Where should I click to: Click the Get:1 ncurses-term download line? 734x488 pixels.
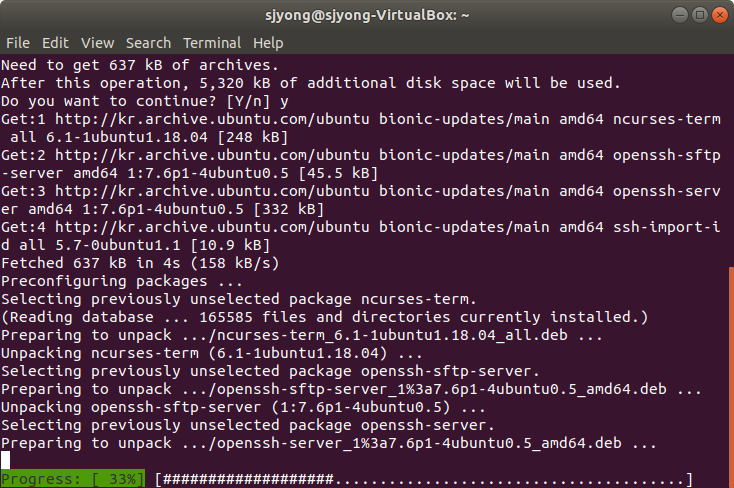(361, 119)
